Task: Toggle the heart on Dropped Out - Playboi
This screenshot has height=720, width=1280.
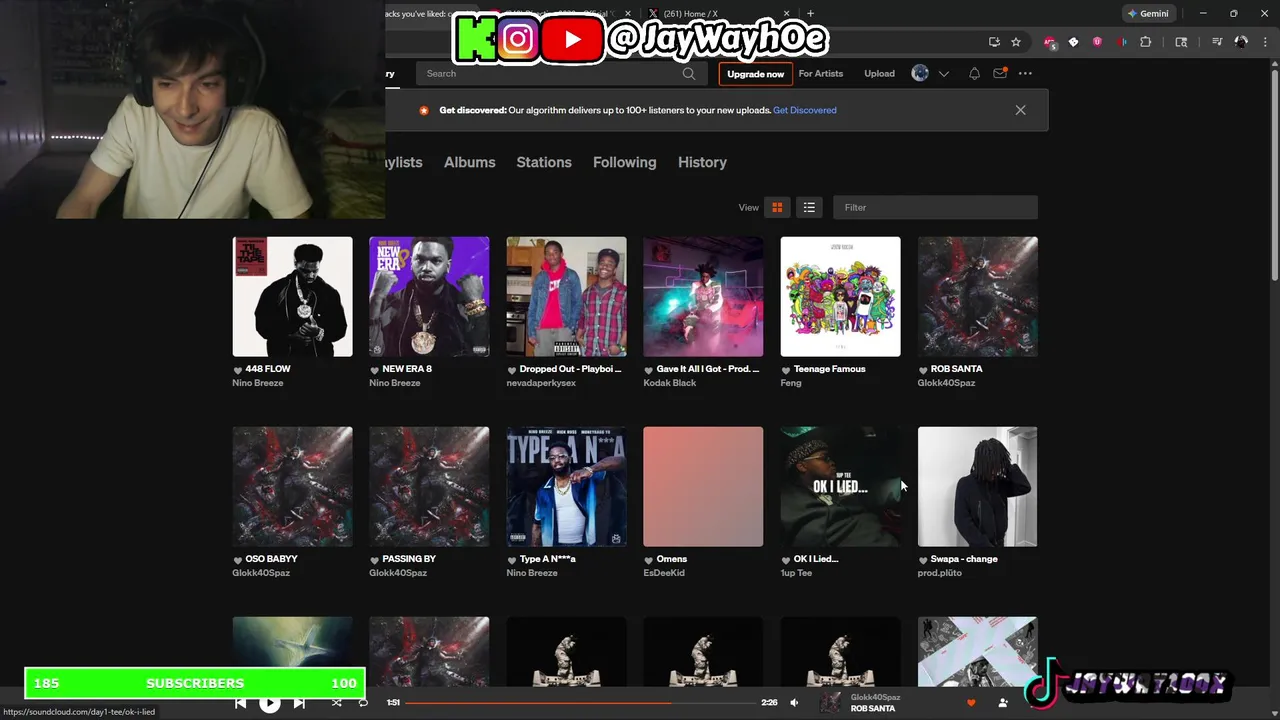Action: [512, 369]
